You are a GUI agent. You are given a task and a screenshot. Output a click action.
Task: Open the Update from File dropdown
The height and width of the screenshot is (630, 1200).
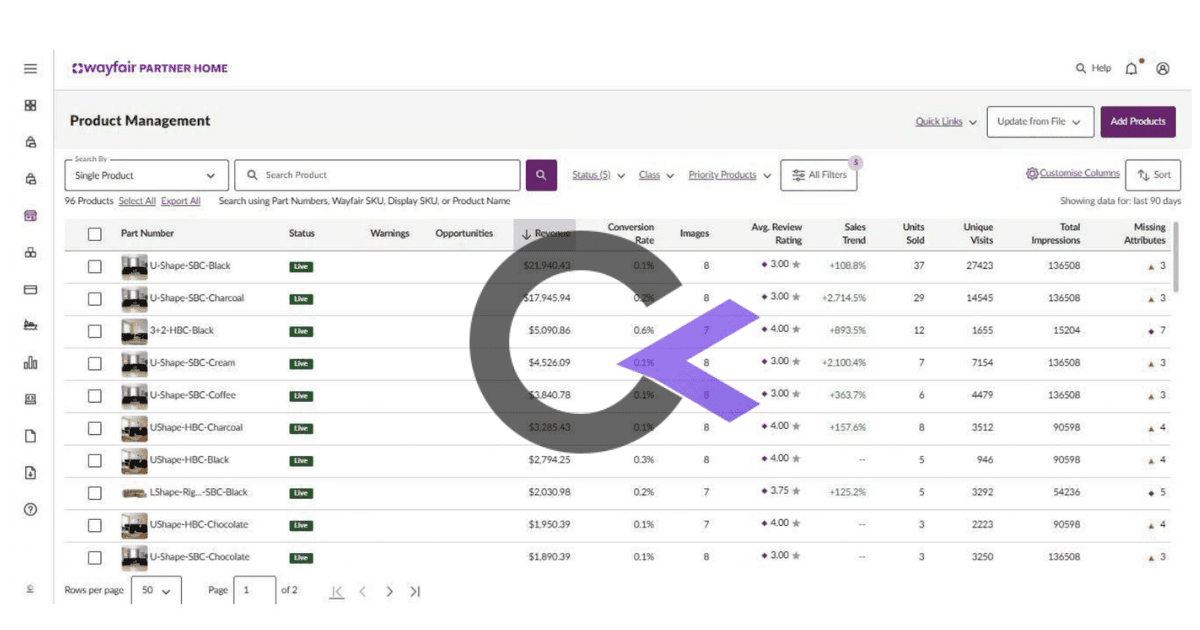coord(1040,122)
